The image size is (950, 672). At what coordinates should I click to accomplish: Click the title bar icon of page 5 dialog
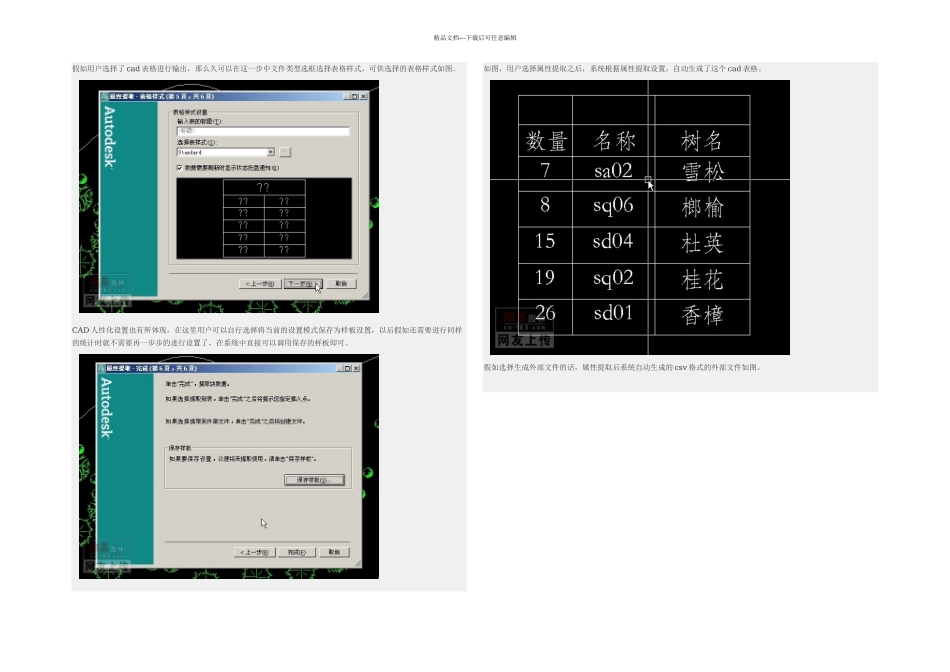point(104,97)
